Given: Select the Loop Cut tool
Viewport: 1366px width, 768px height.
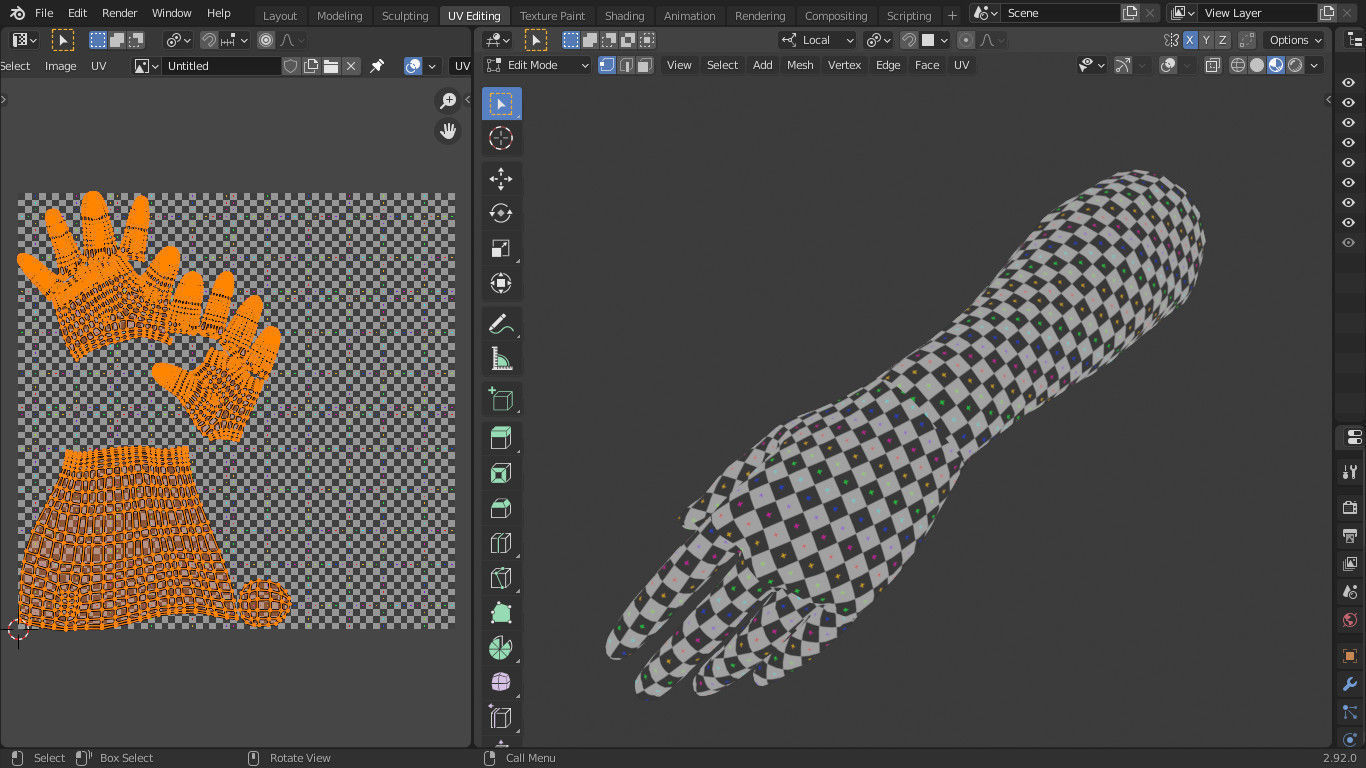Looking at the screenshot, I should pos(501,543).
